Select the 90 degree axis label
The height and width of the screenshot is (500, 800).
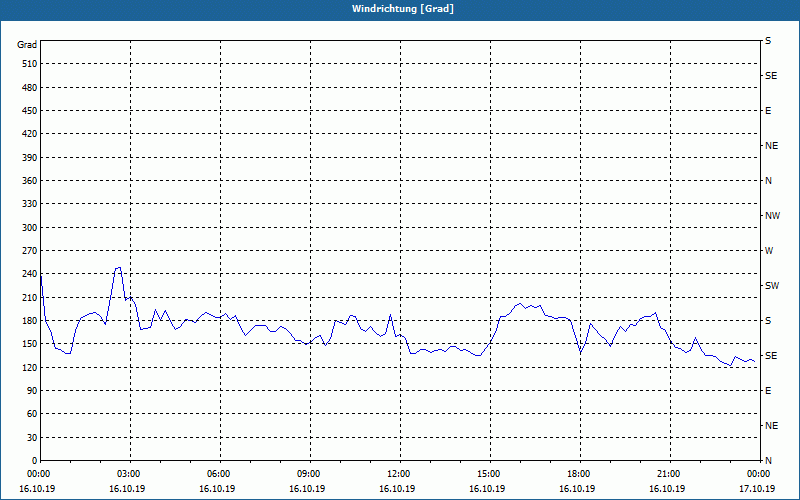(x=32, y=391)
